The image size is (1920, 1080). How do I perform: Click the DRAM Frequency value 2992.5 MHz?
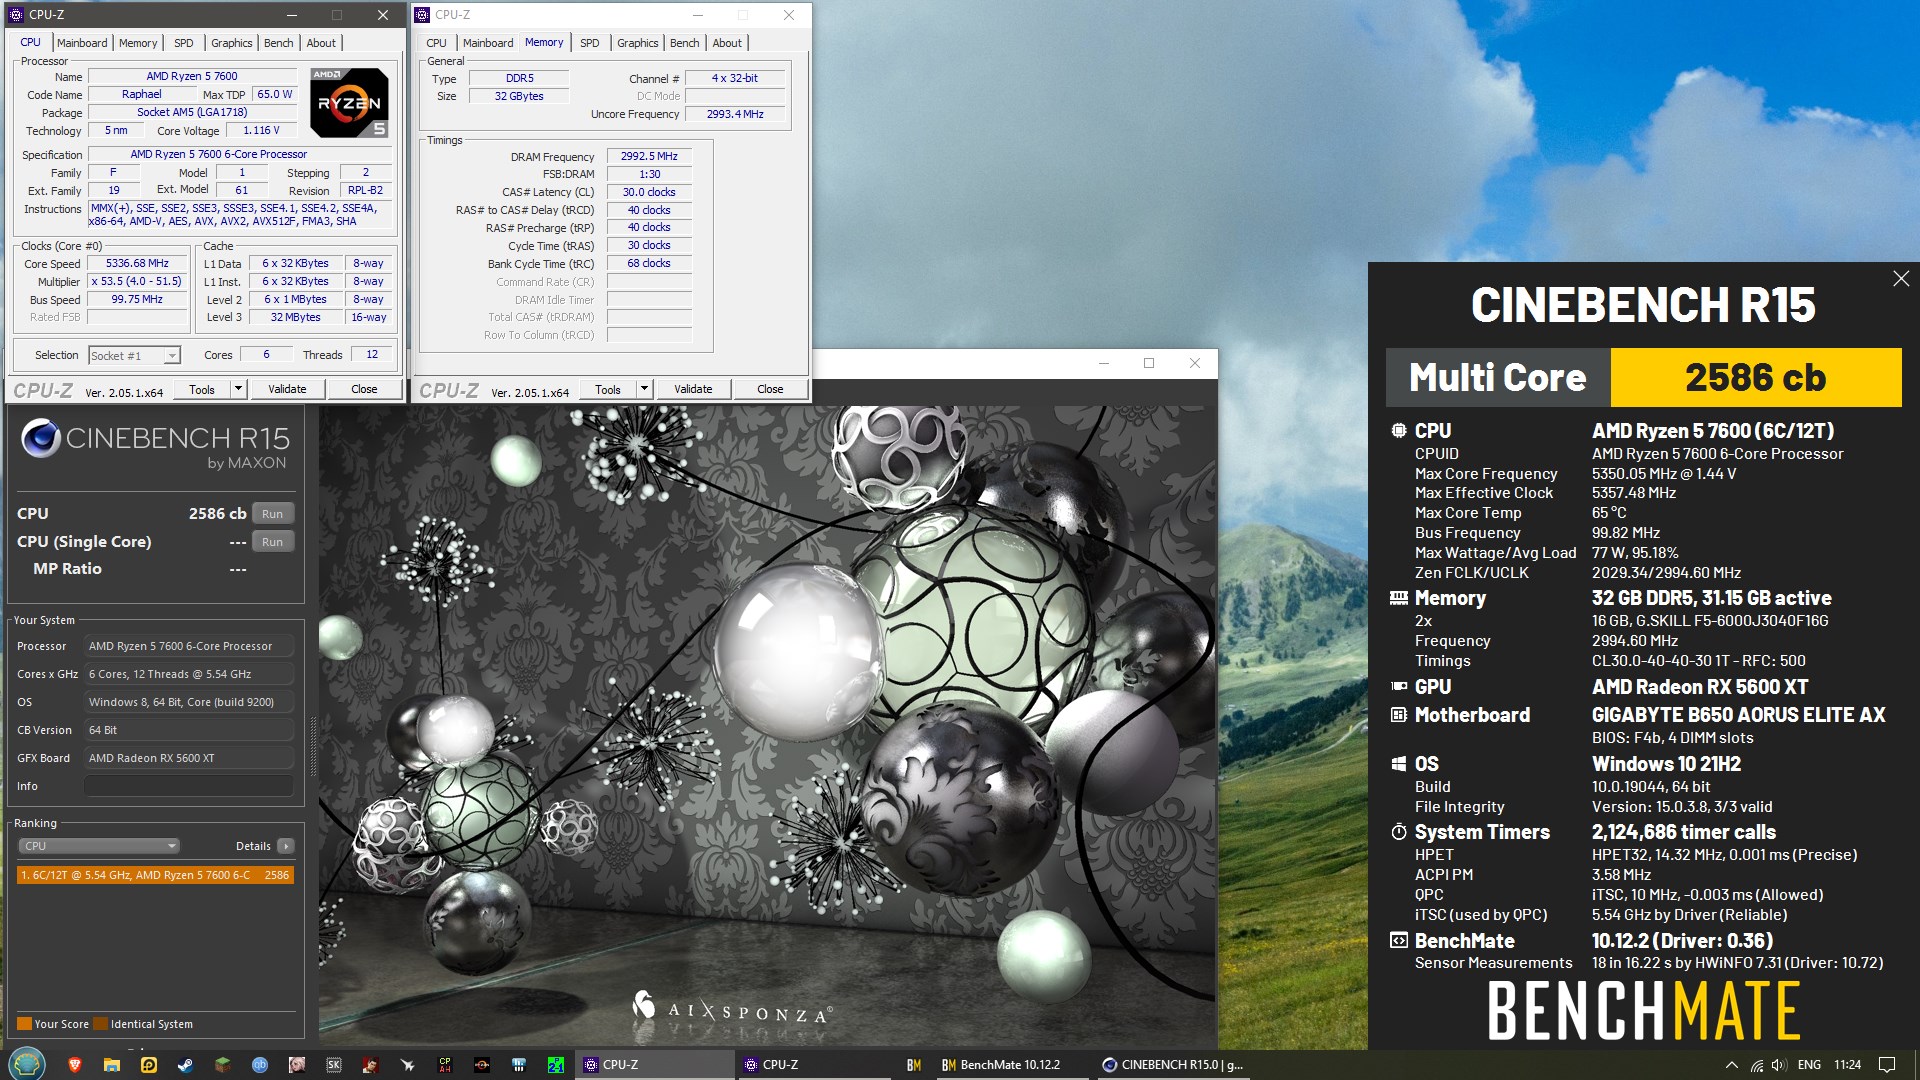649,157
